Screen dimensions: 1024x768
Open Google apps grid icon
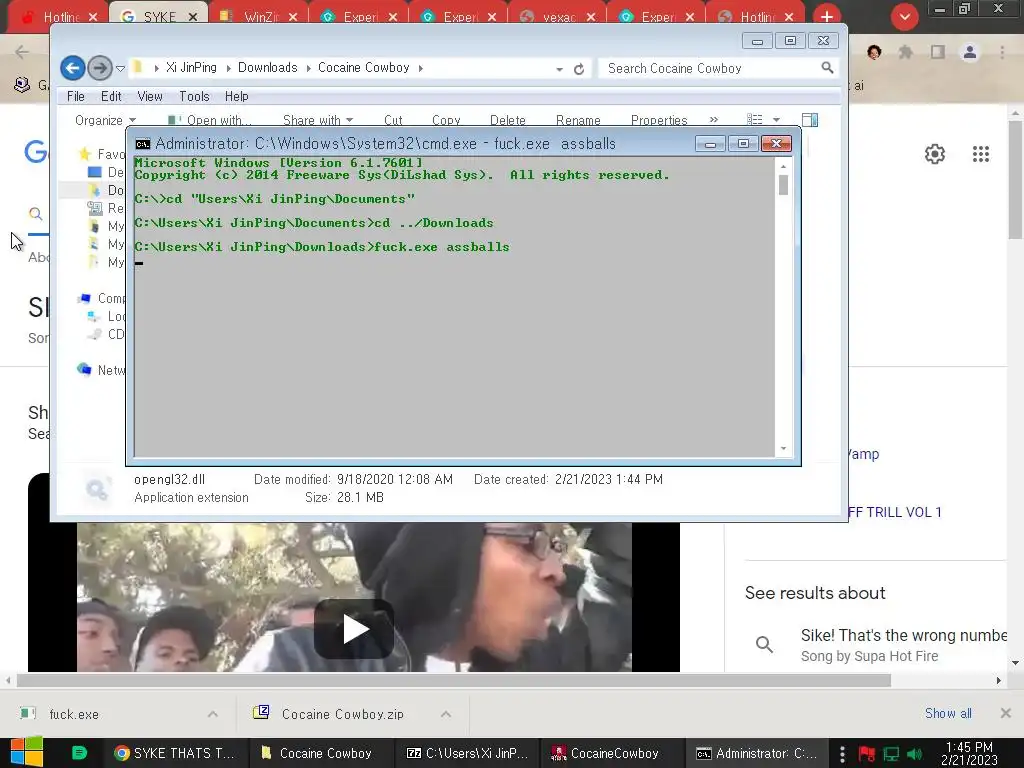pyautogui.click(x=980, y=154)
